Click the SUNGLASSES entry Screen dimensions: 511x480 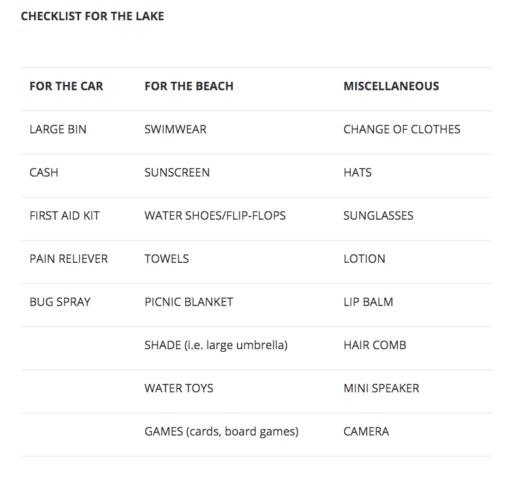click(378, 216)
